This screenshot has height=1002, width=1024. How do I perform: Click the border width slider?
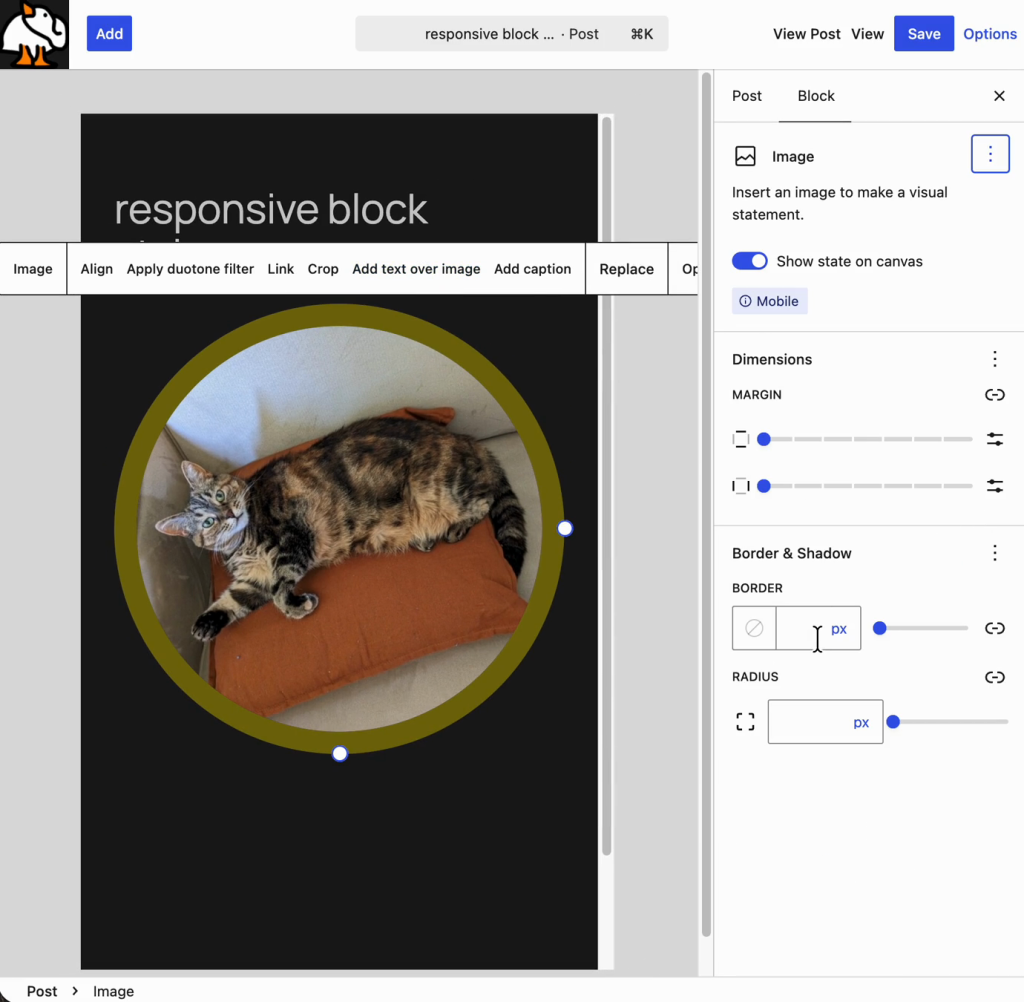click(921, 628)
